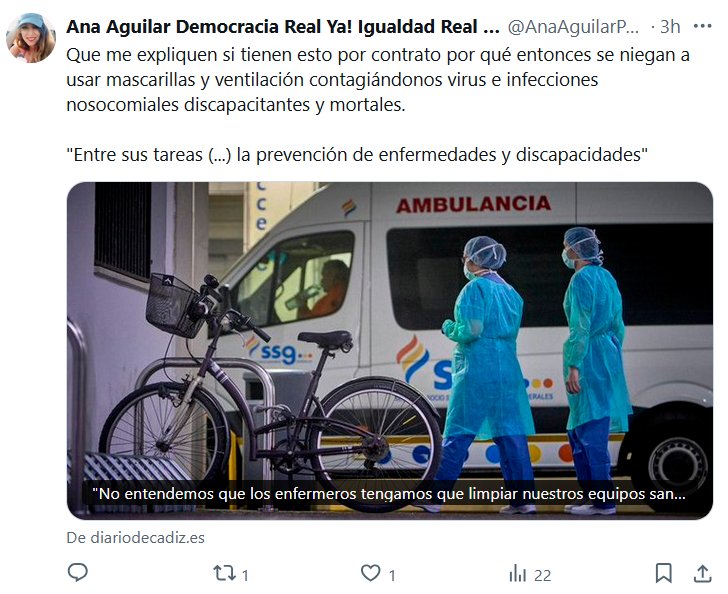Click the reply speech bubble icon
The height and width of the screenshot is (594, 728).
click(78, 573)
